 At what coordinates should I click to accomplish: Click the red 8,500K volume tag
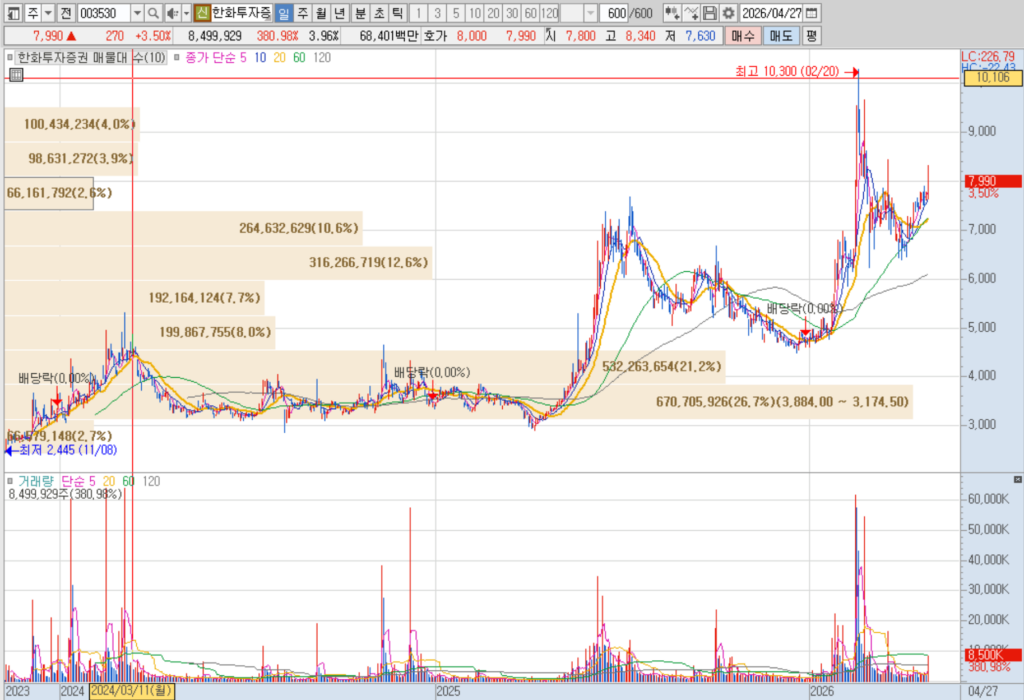[x=993, y=655]
